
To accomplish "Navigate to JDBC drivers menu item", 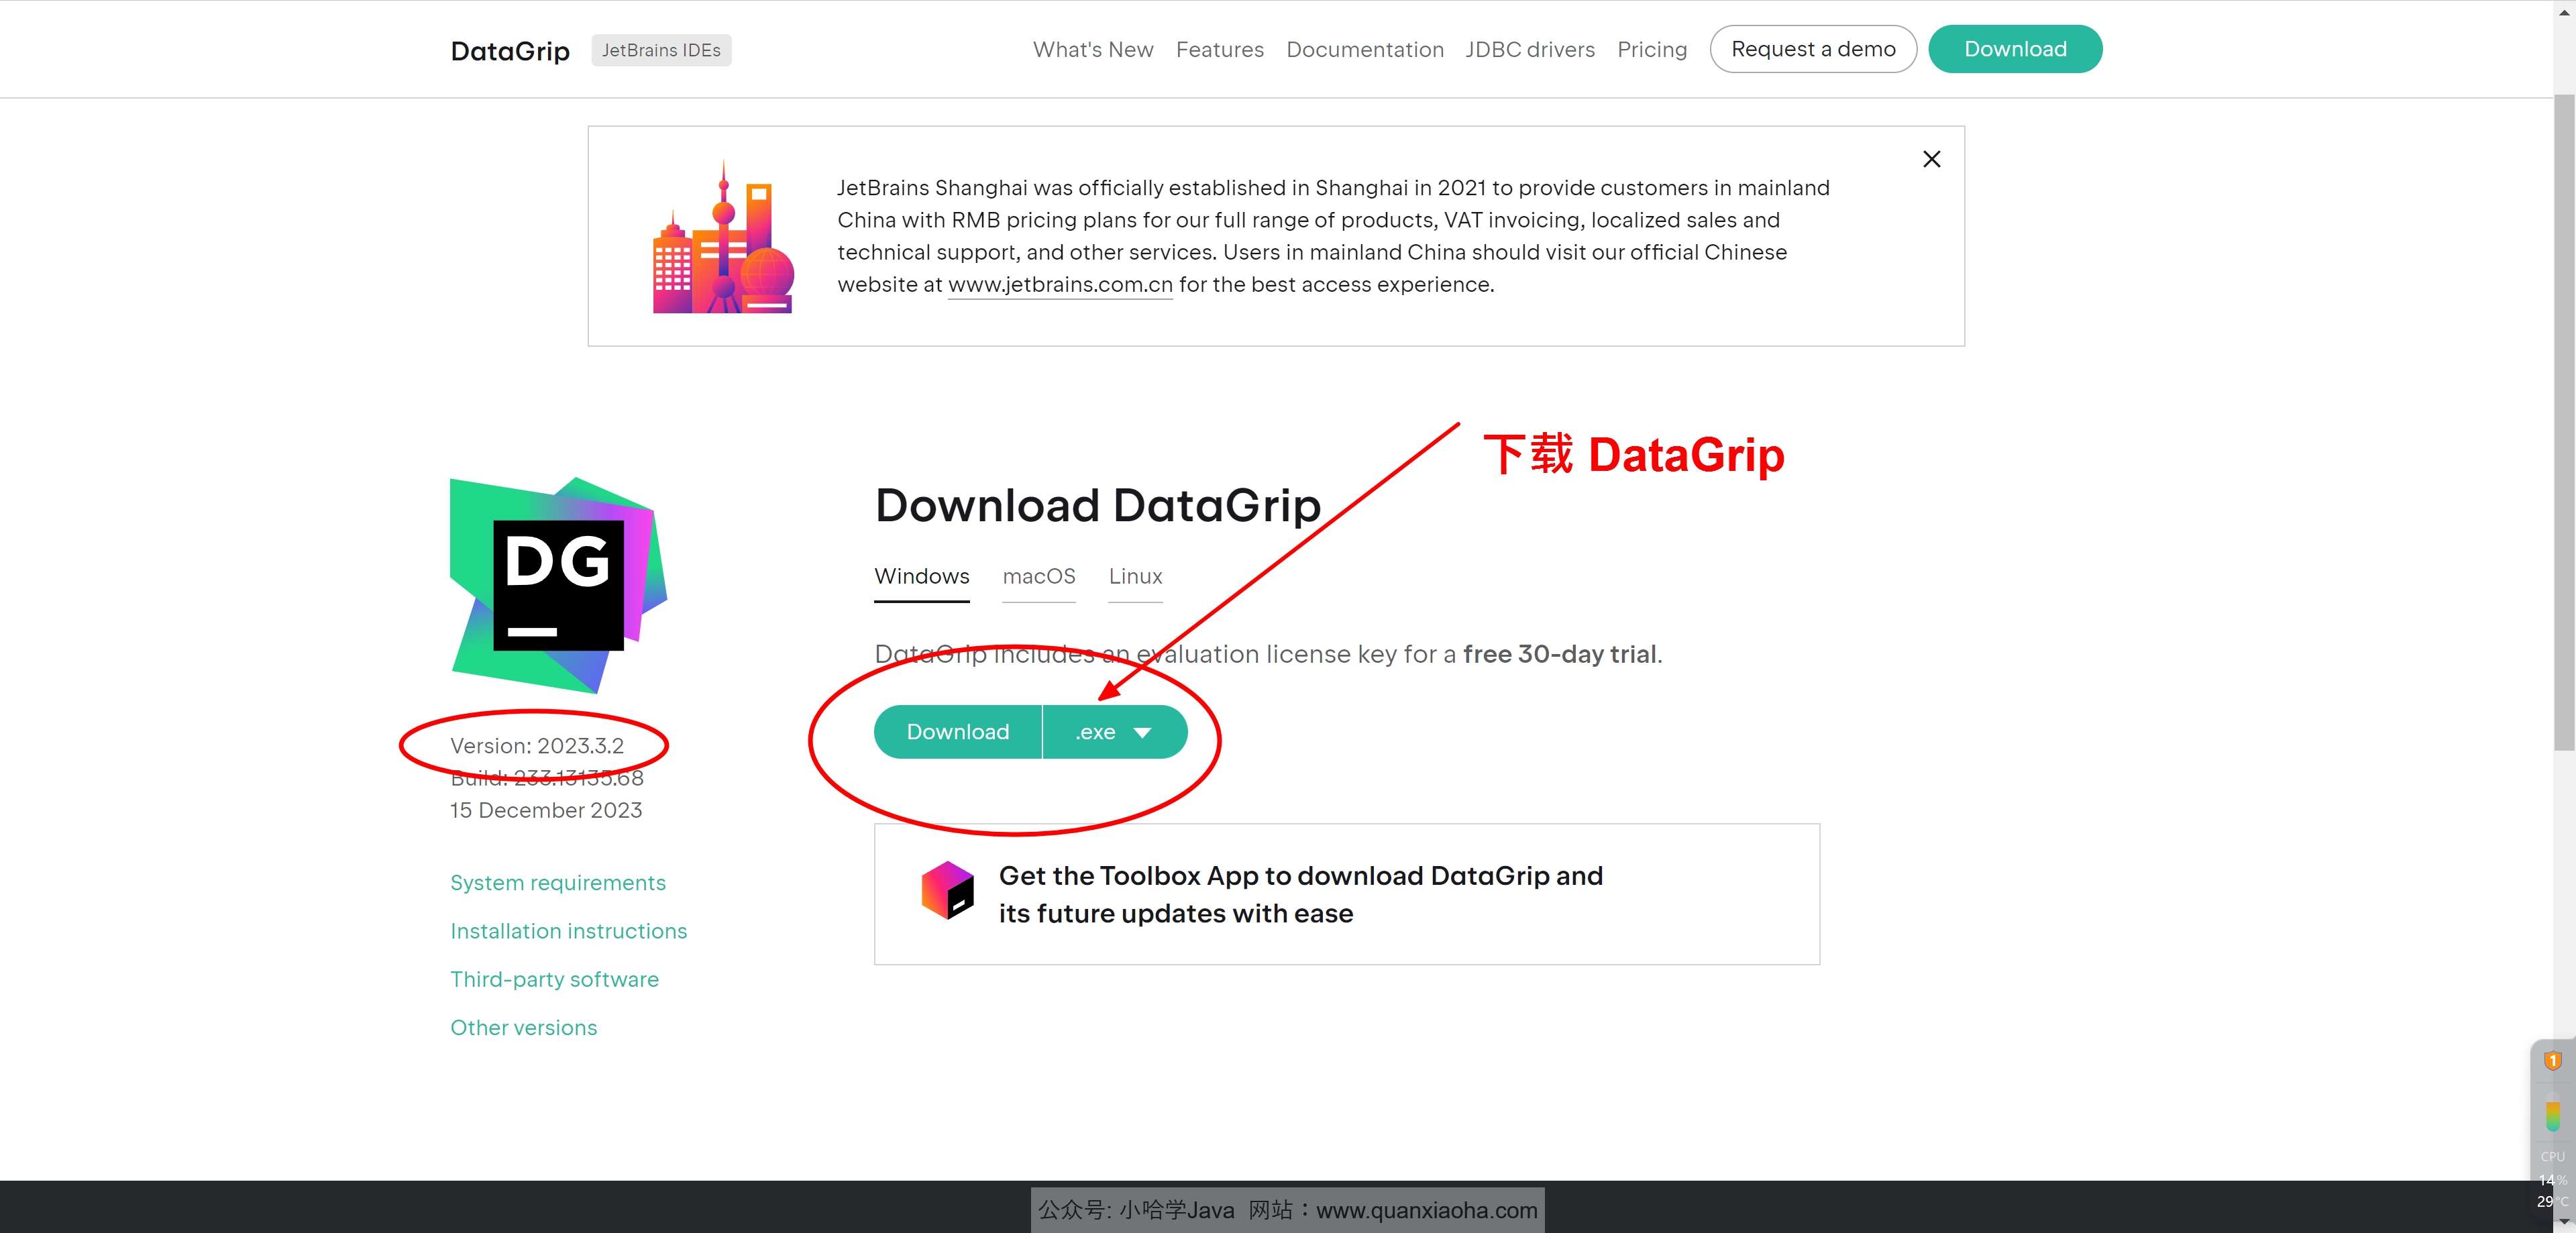I will click(x=1529, y=49).
